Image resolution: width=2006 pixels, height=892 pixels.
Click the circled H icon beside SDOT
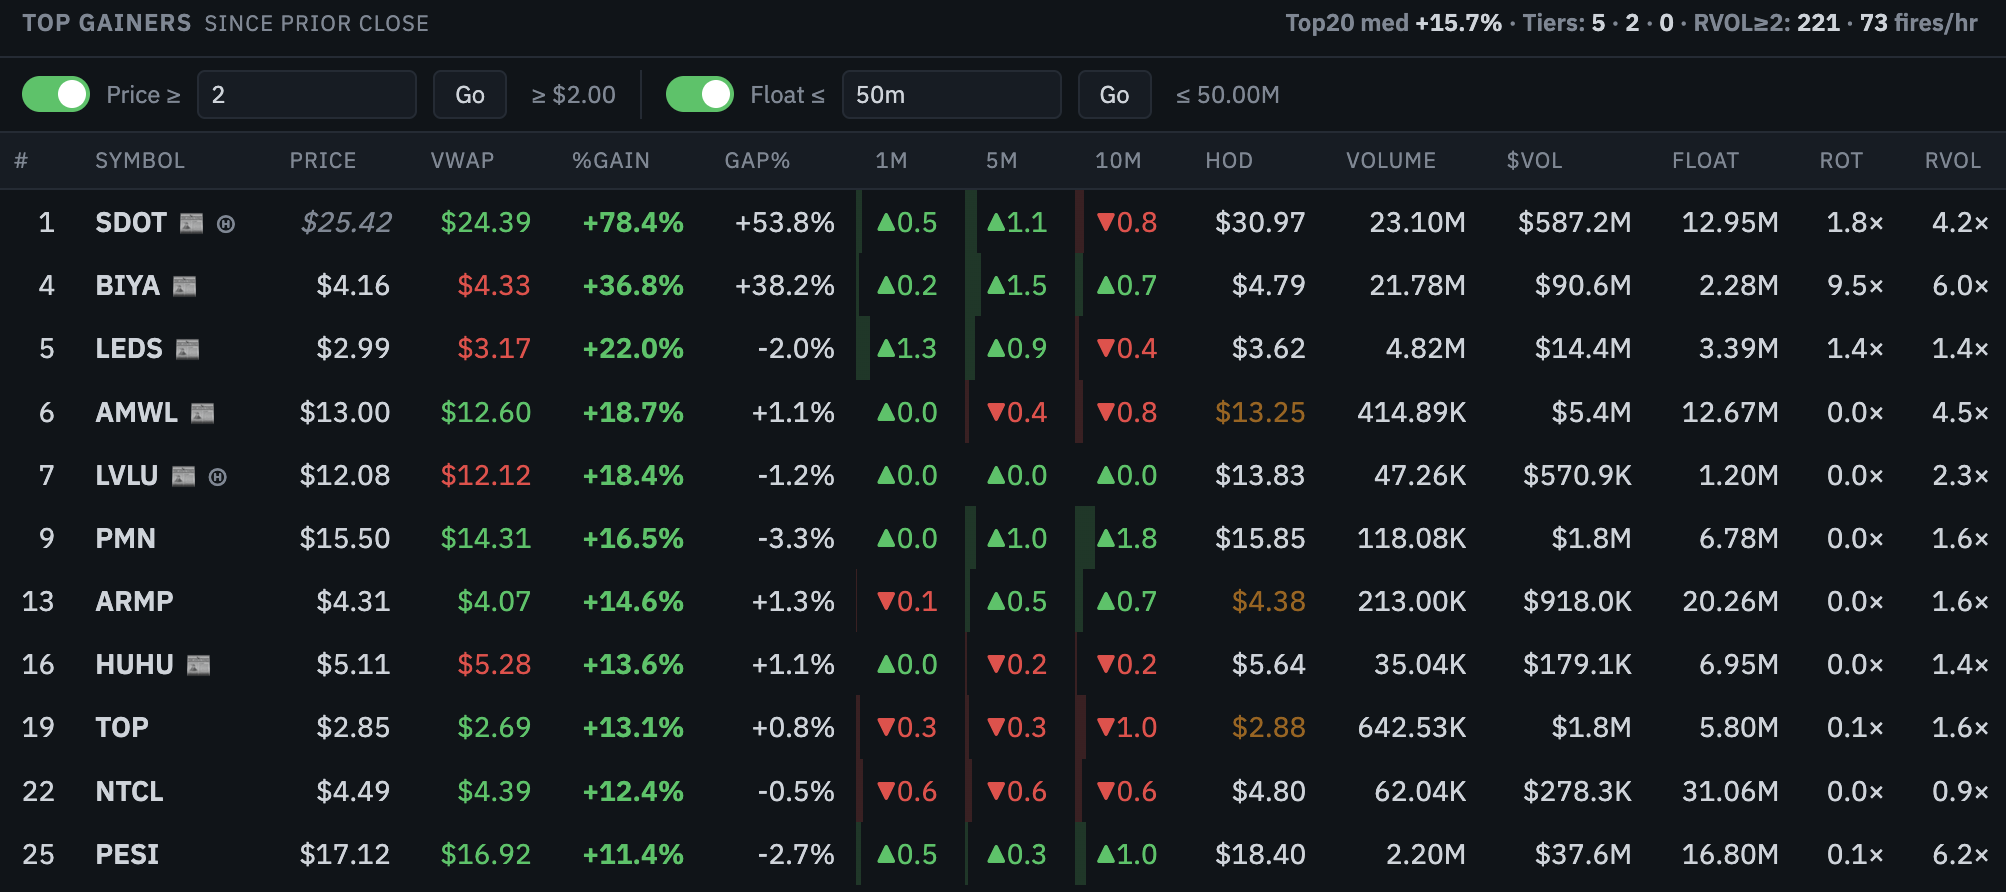(226, 224)
